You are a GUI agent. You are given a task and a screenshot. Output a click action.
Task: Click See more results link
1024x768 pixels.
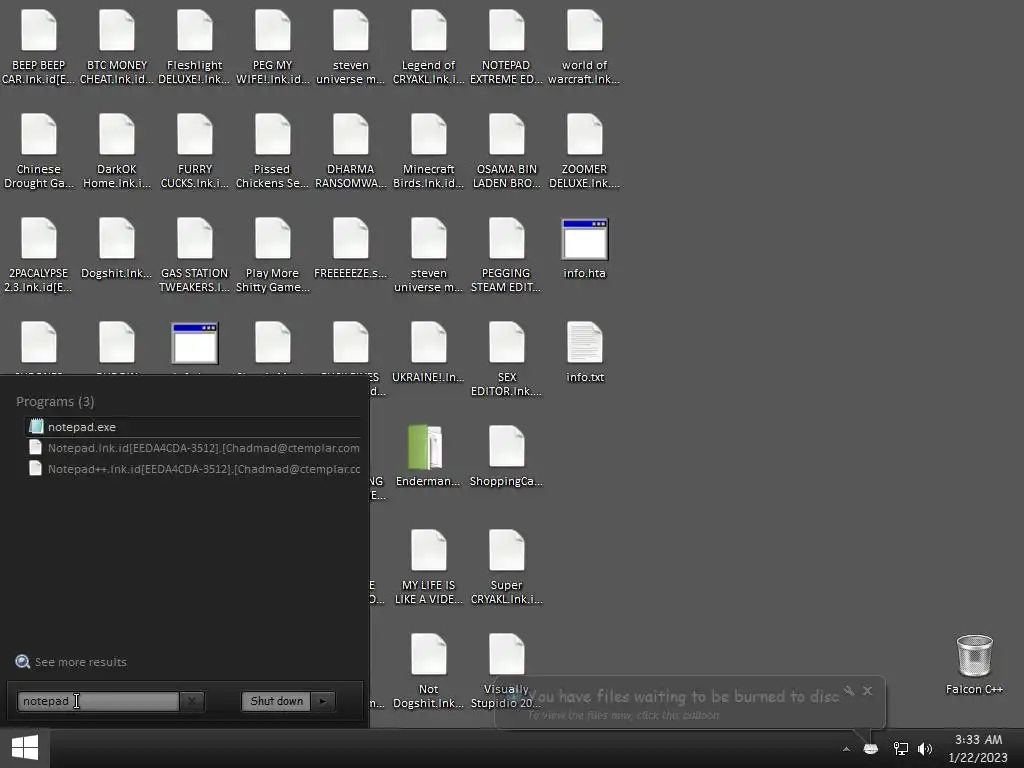point(71,662)
